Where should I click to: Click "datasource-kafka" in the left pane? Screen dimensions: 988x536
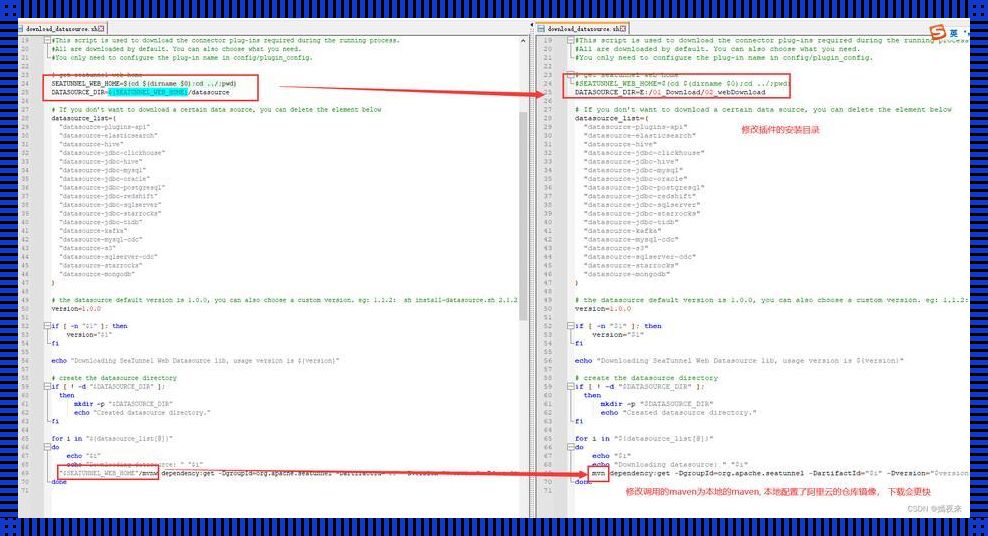[93, 231]
